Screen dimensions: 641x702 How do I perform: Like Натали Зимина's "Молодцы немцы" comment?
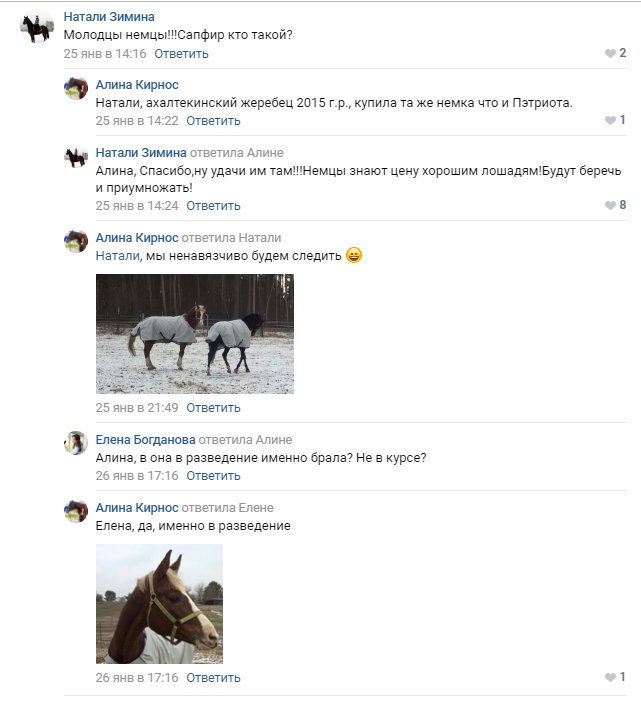tap(610, 54)
